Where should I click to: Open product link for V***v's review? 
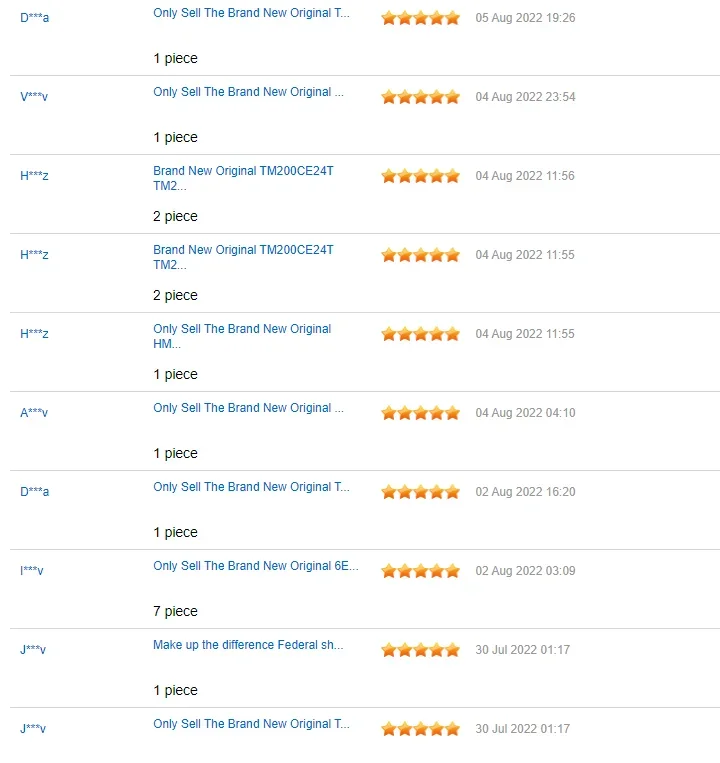(x=248, y=92)
